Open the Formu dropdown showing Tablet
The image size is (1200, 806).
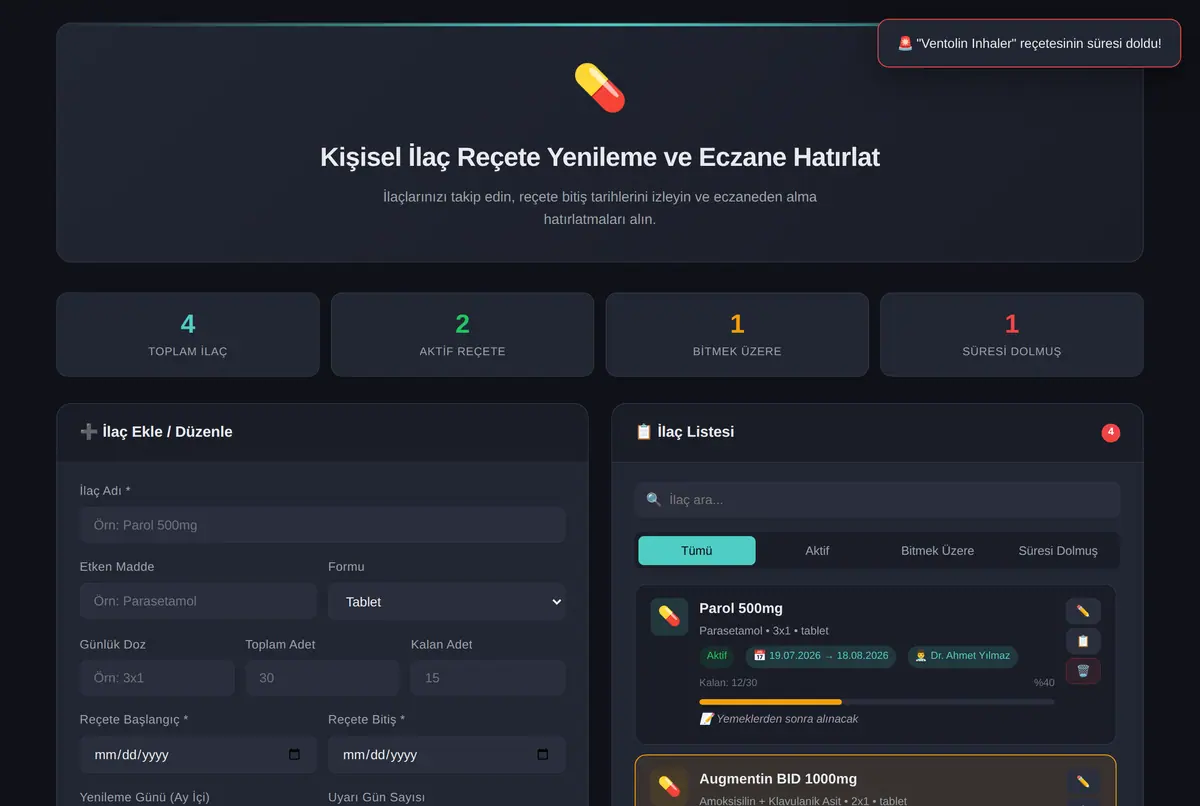[x=447, y=602]
